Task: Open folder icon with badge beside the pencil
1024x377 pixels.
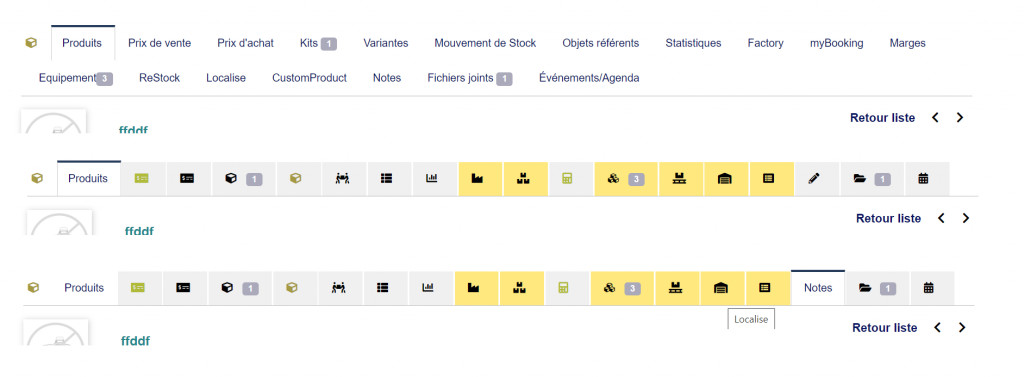Action: click(x=871, y=178)
